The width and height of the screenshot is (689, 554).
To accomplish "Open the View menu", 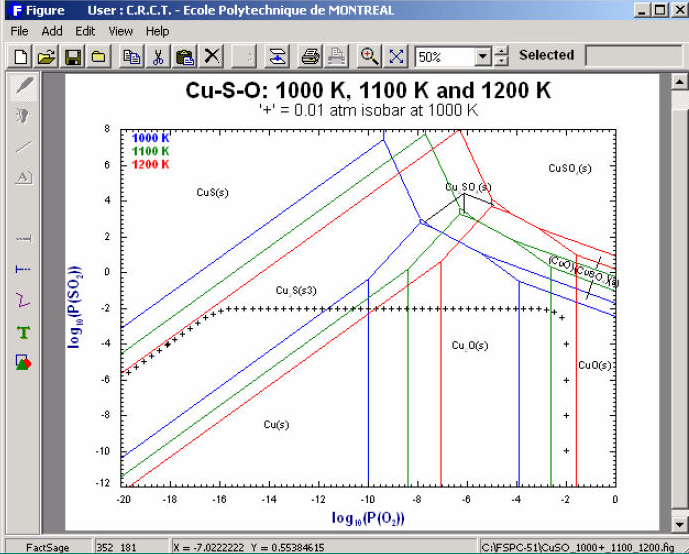I will click(120, 31).
